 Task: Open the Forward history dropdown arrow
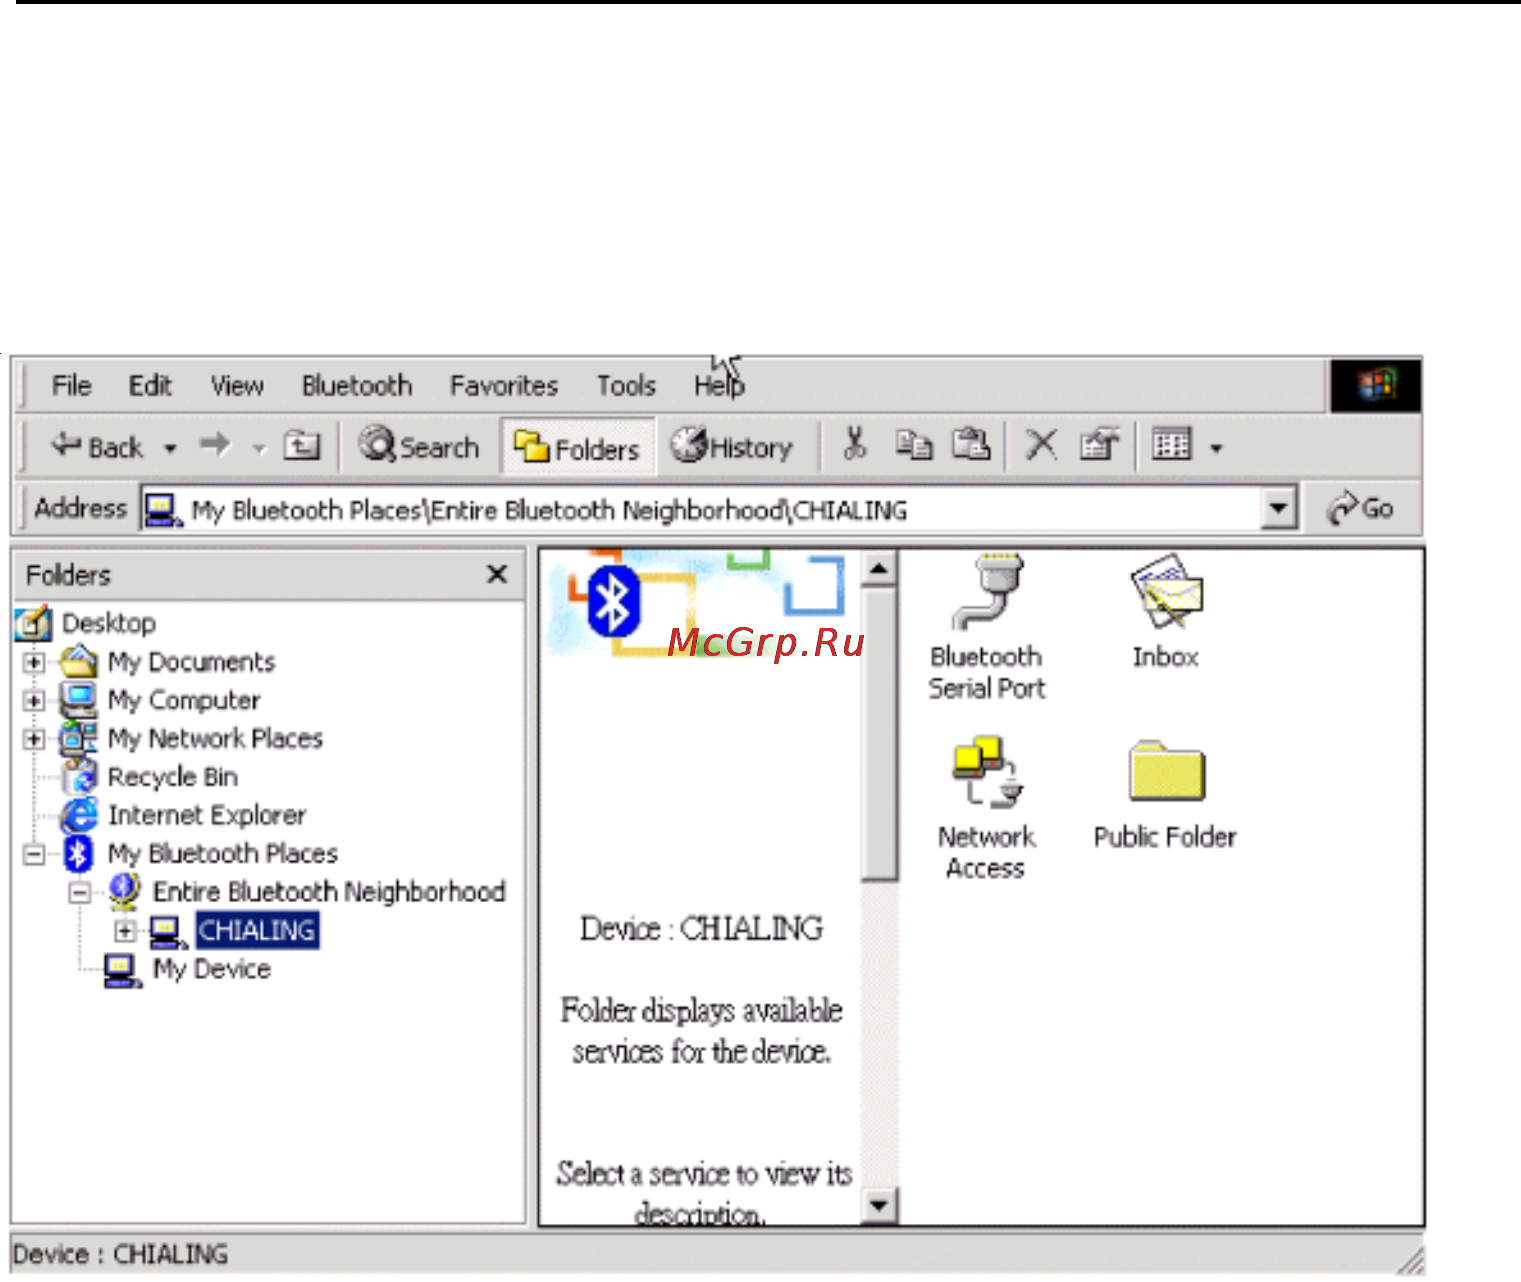tap(259, 448)
